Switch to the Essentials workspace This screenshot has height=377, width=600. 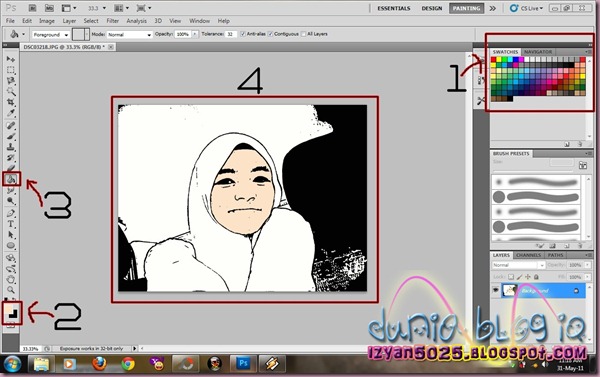click(394, 8)
